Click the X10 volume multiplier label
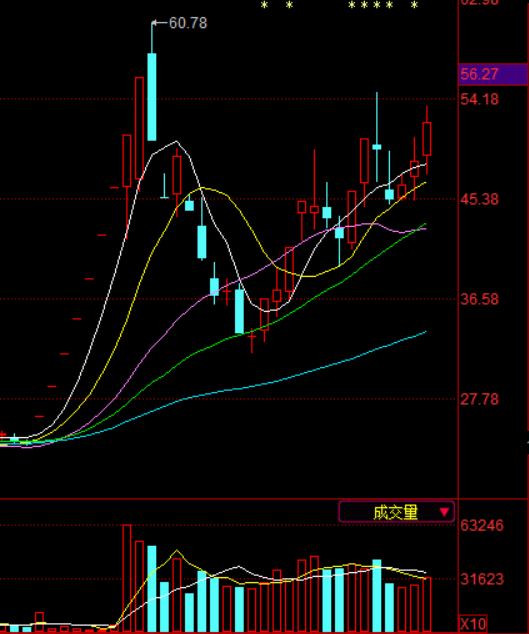This screenshot has height=634, width=529. point(473,624)
